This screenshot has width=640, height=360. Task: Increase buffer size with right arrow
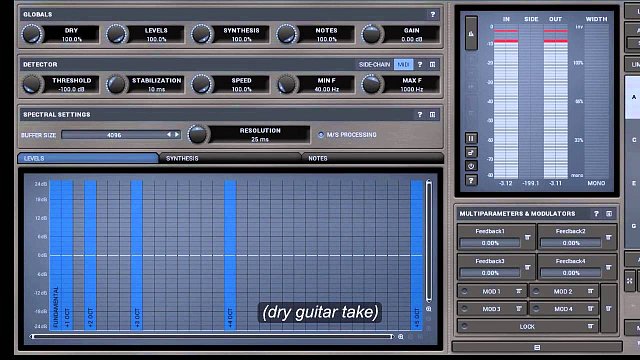[177, 134]
